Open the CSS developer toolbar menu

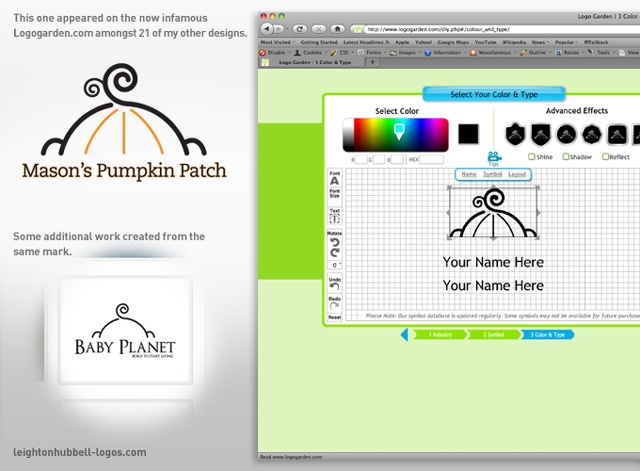pyautogui.click(x=342, y=53)
